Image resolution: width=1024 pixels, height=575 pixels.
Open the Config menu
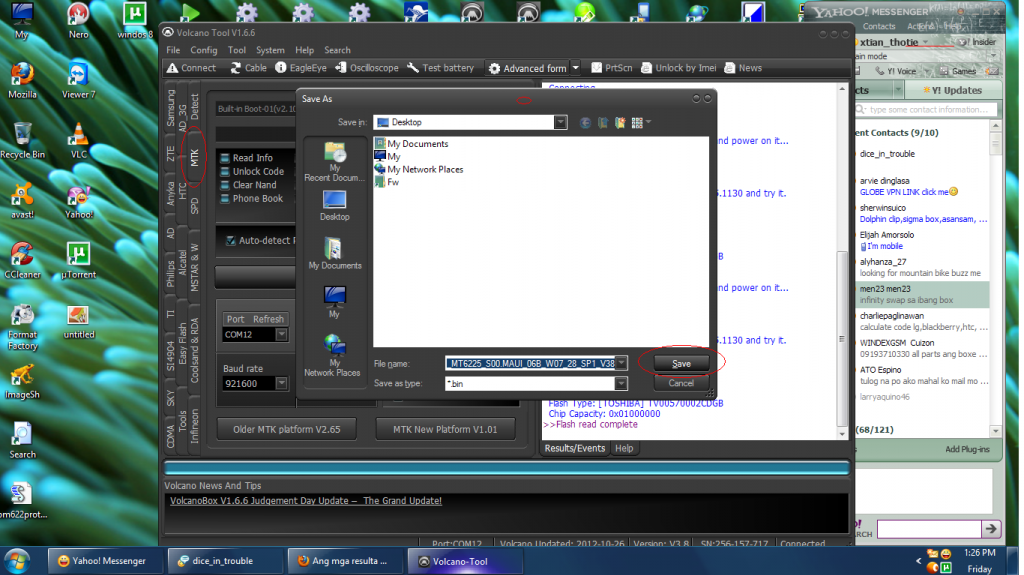(x=204, y=50)
